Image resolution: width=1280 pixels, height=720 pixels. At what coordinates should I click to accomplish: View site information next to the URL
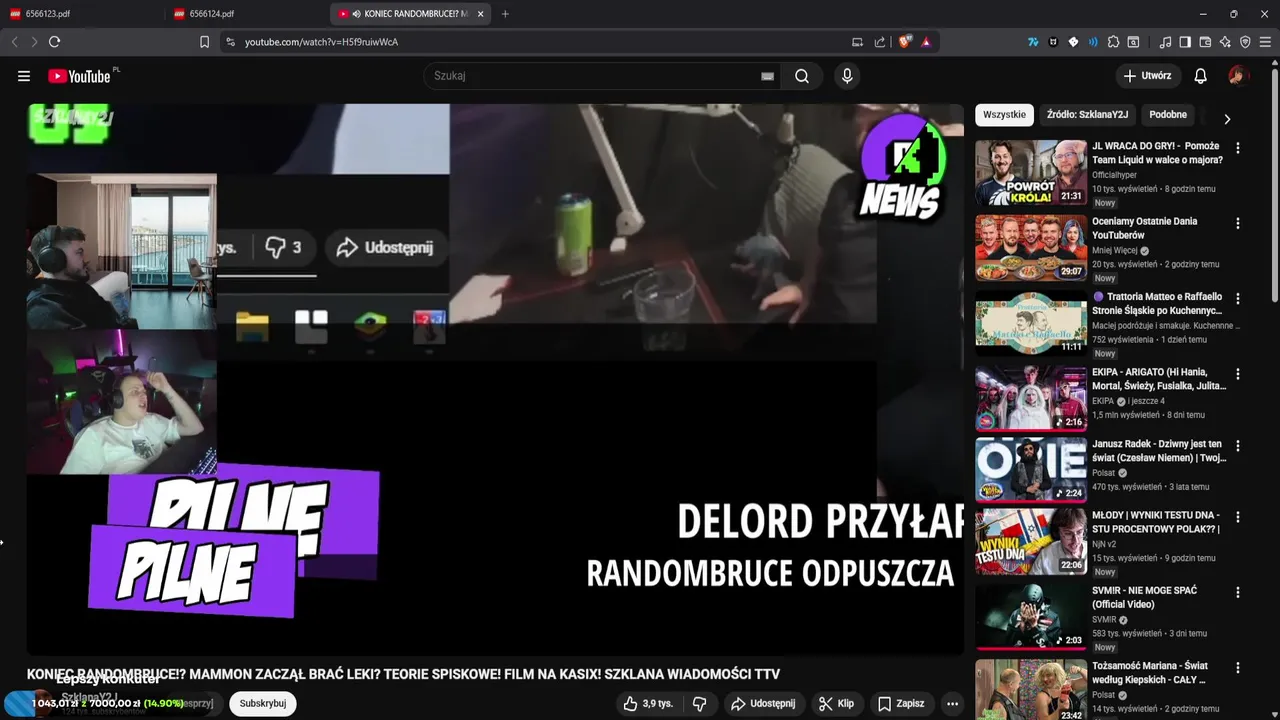230,42
